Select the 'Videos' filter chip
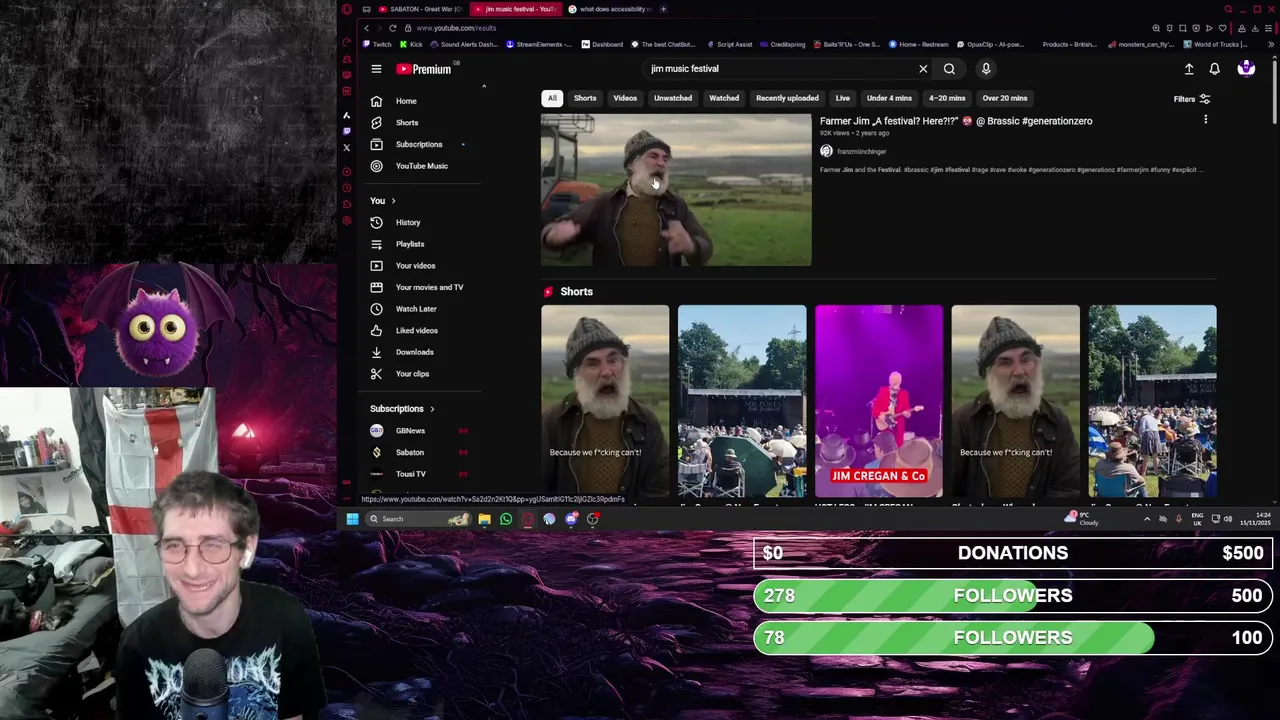The width and height of the screenshot is (1280, 720). tap(625, 98)
